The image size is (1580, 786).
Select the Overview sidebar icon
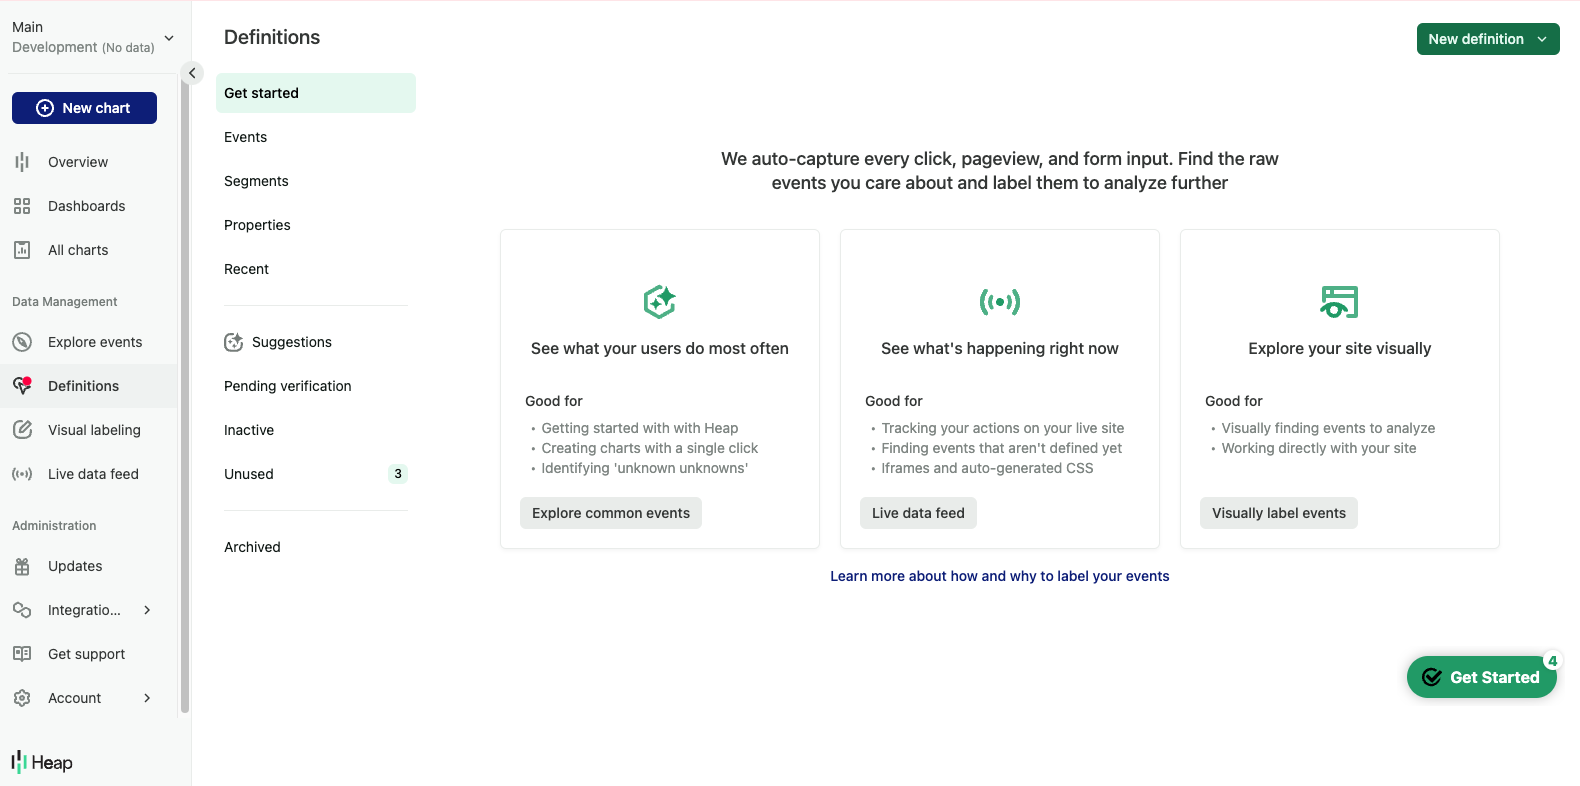click(x=22, y=161)
